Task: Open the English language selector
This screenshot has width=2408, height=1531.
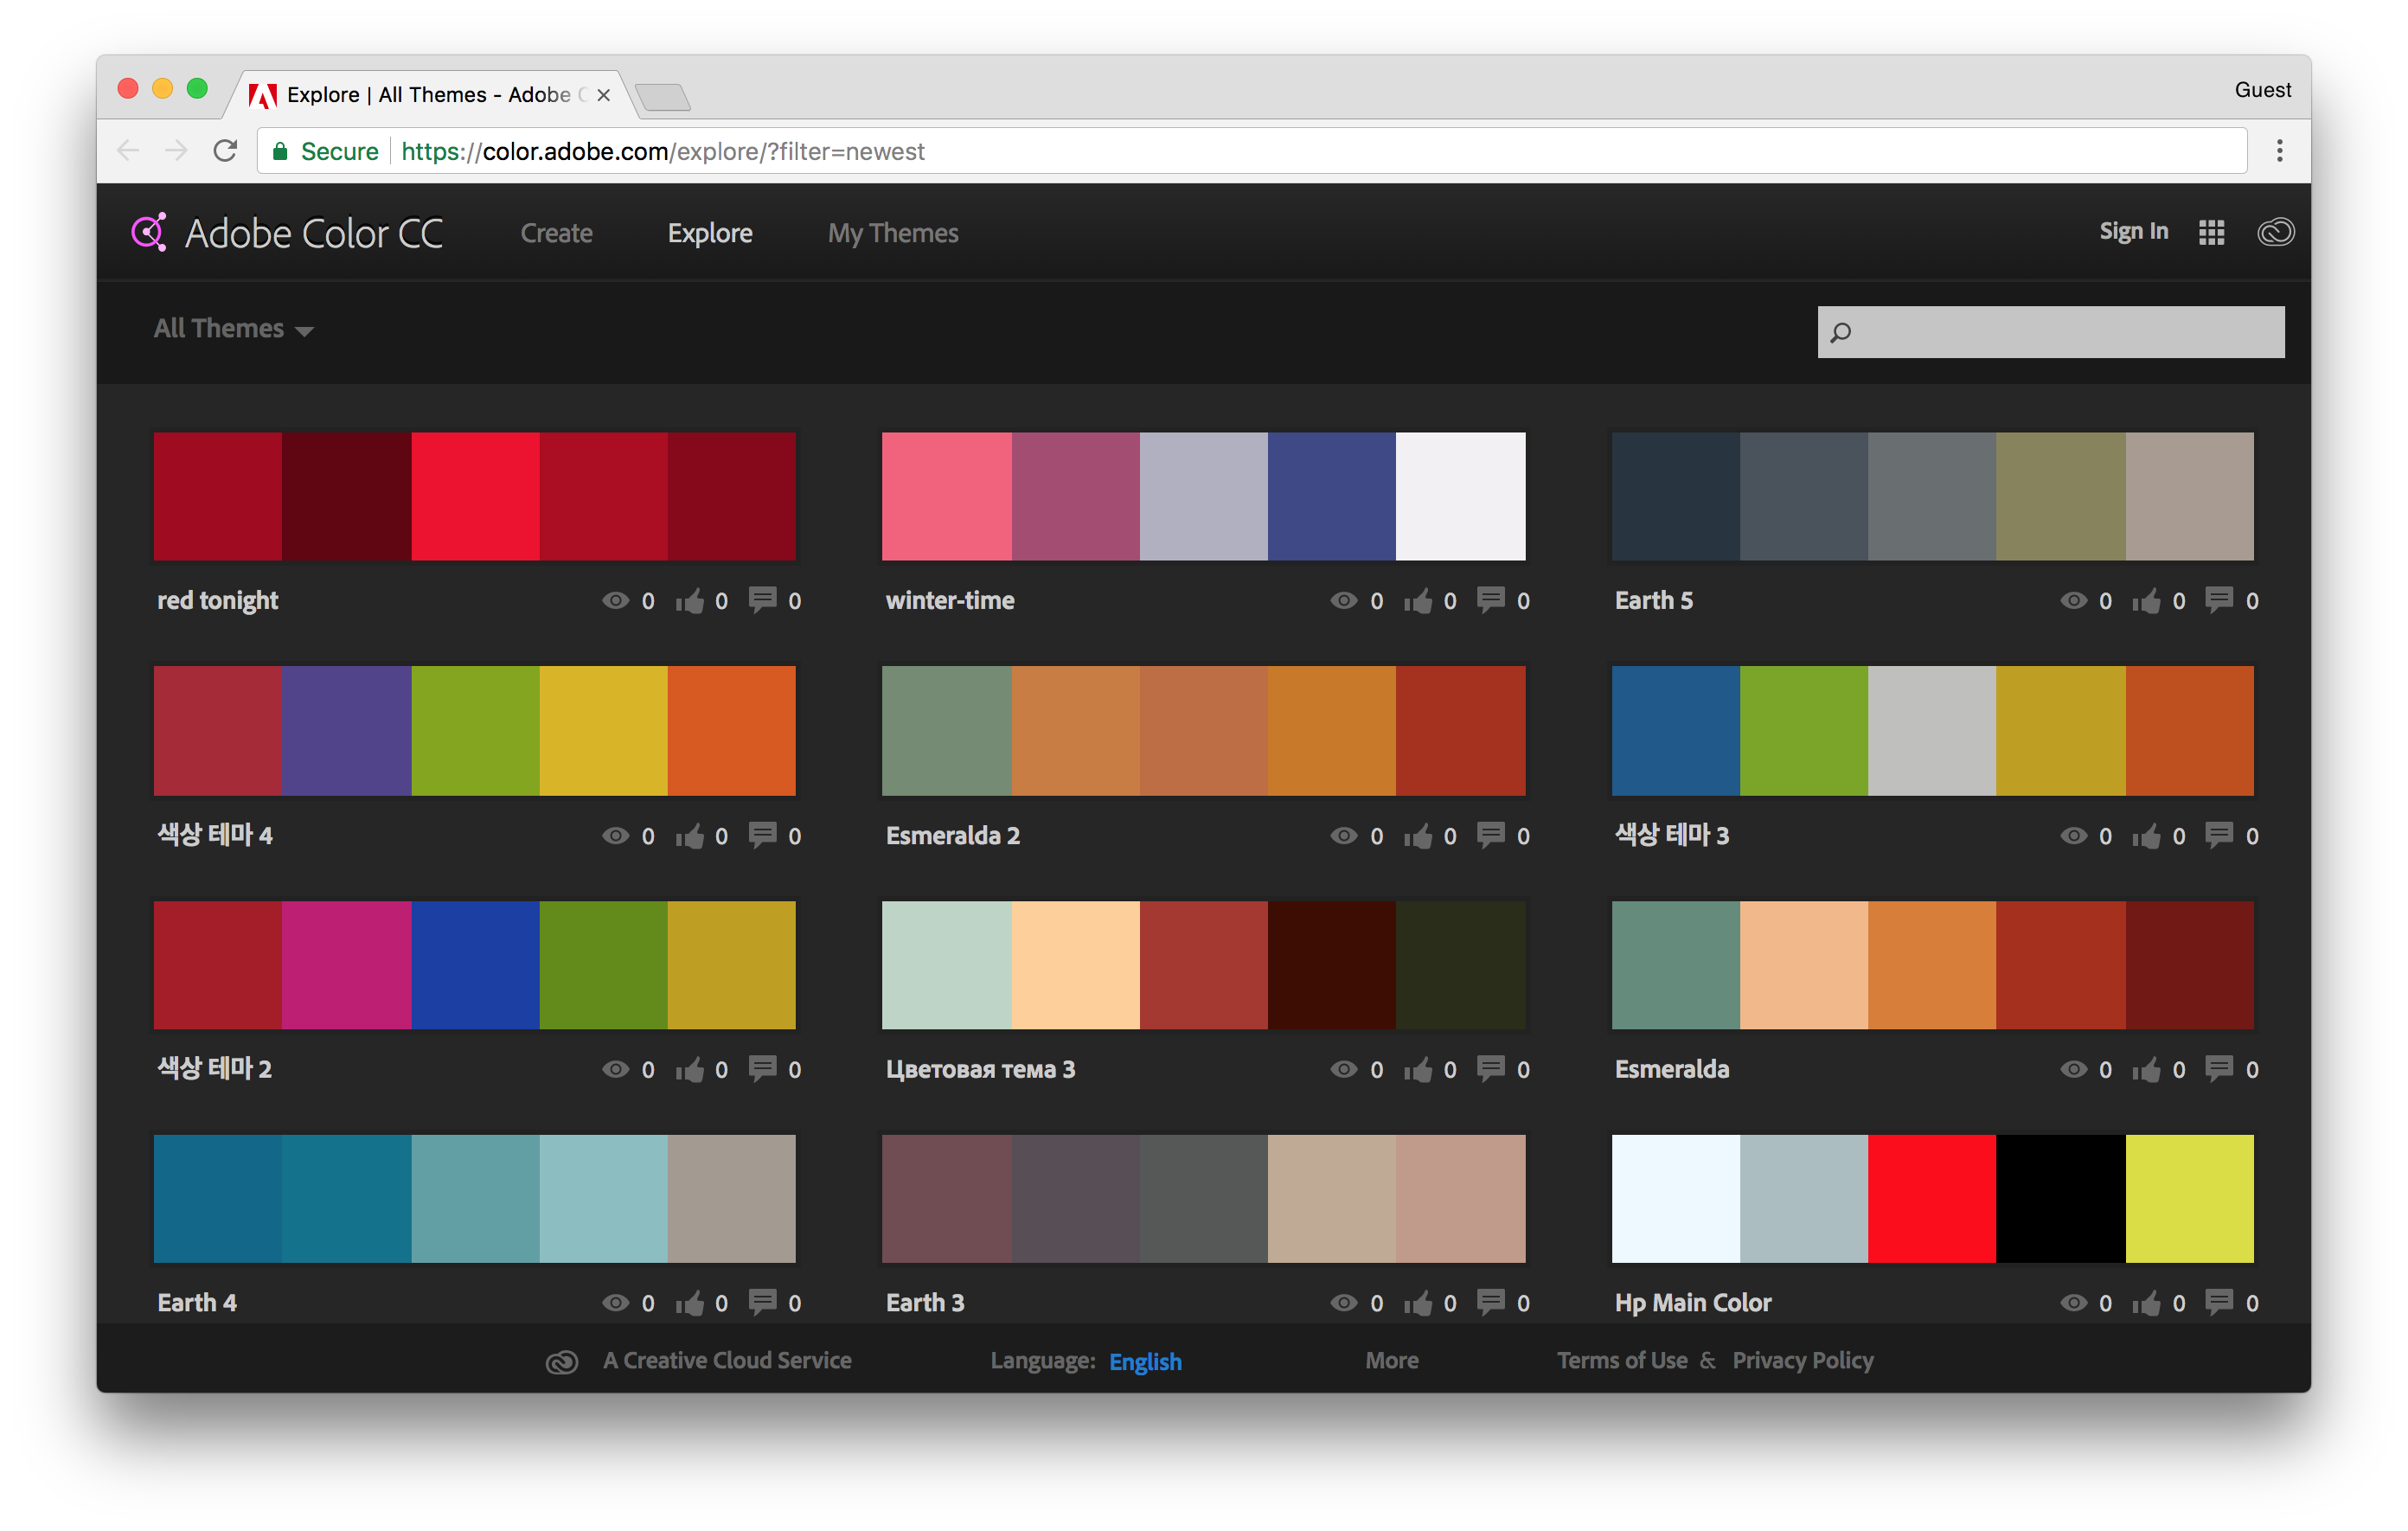Action: (1145, 1361)
